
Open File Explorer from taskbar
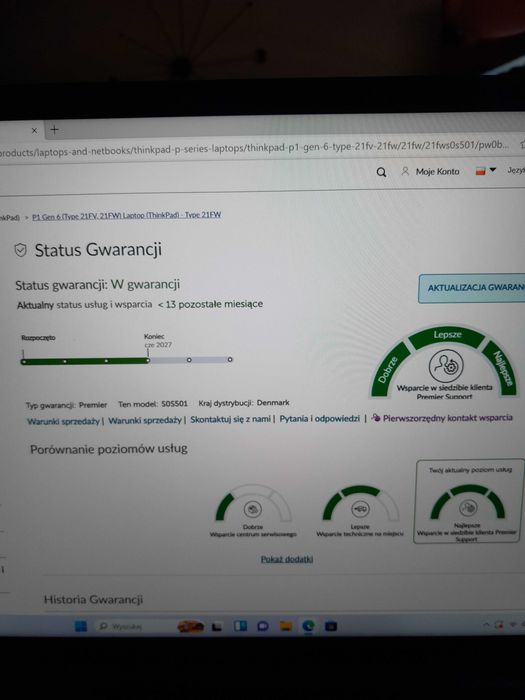click(286, 626)
